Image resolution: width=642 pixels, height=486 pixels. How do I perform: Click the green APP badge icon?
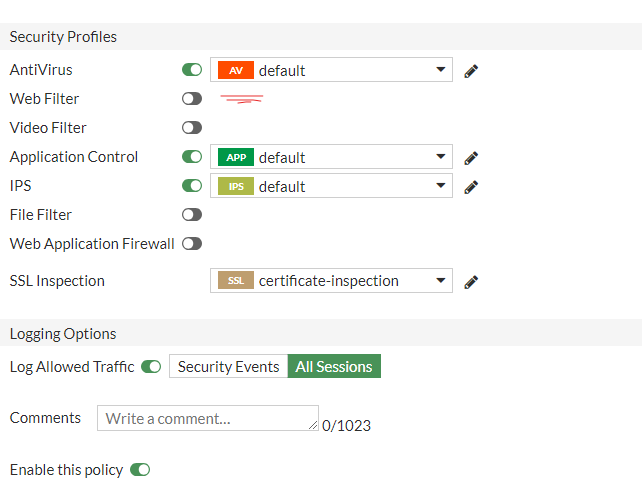pyautogui.click(x=235, y=158)
